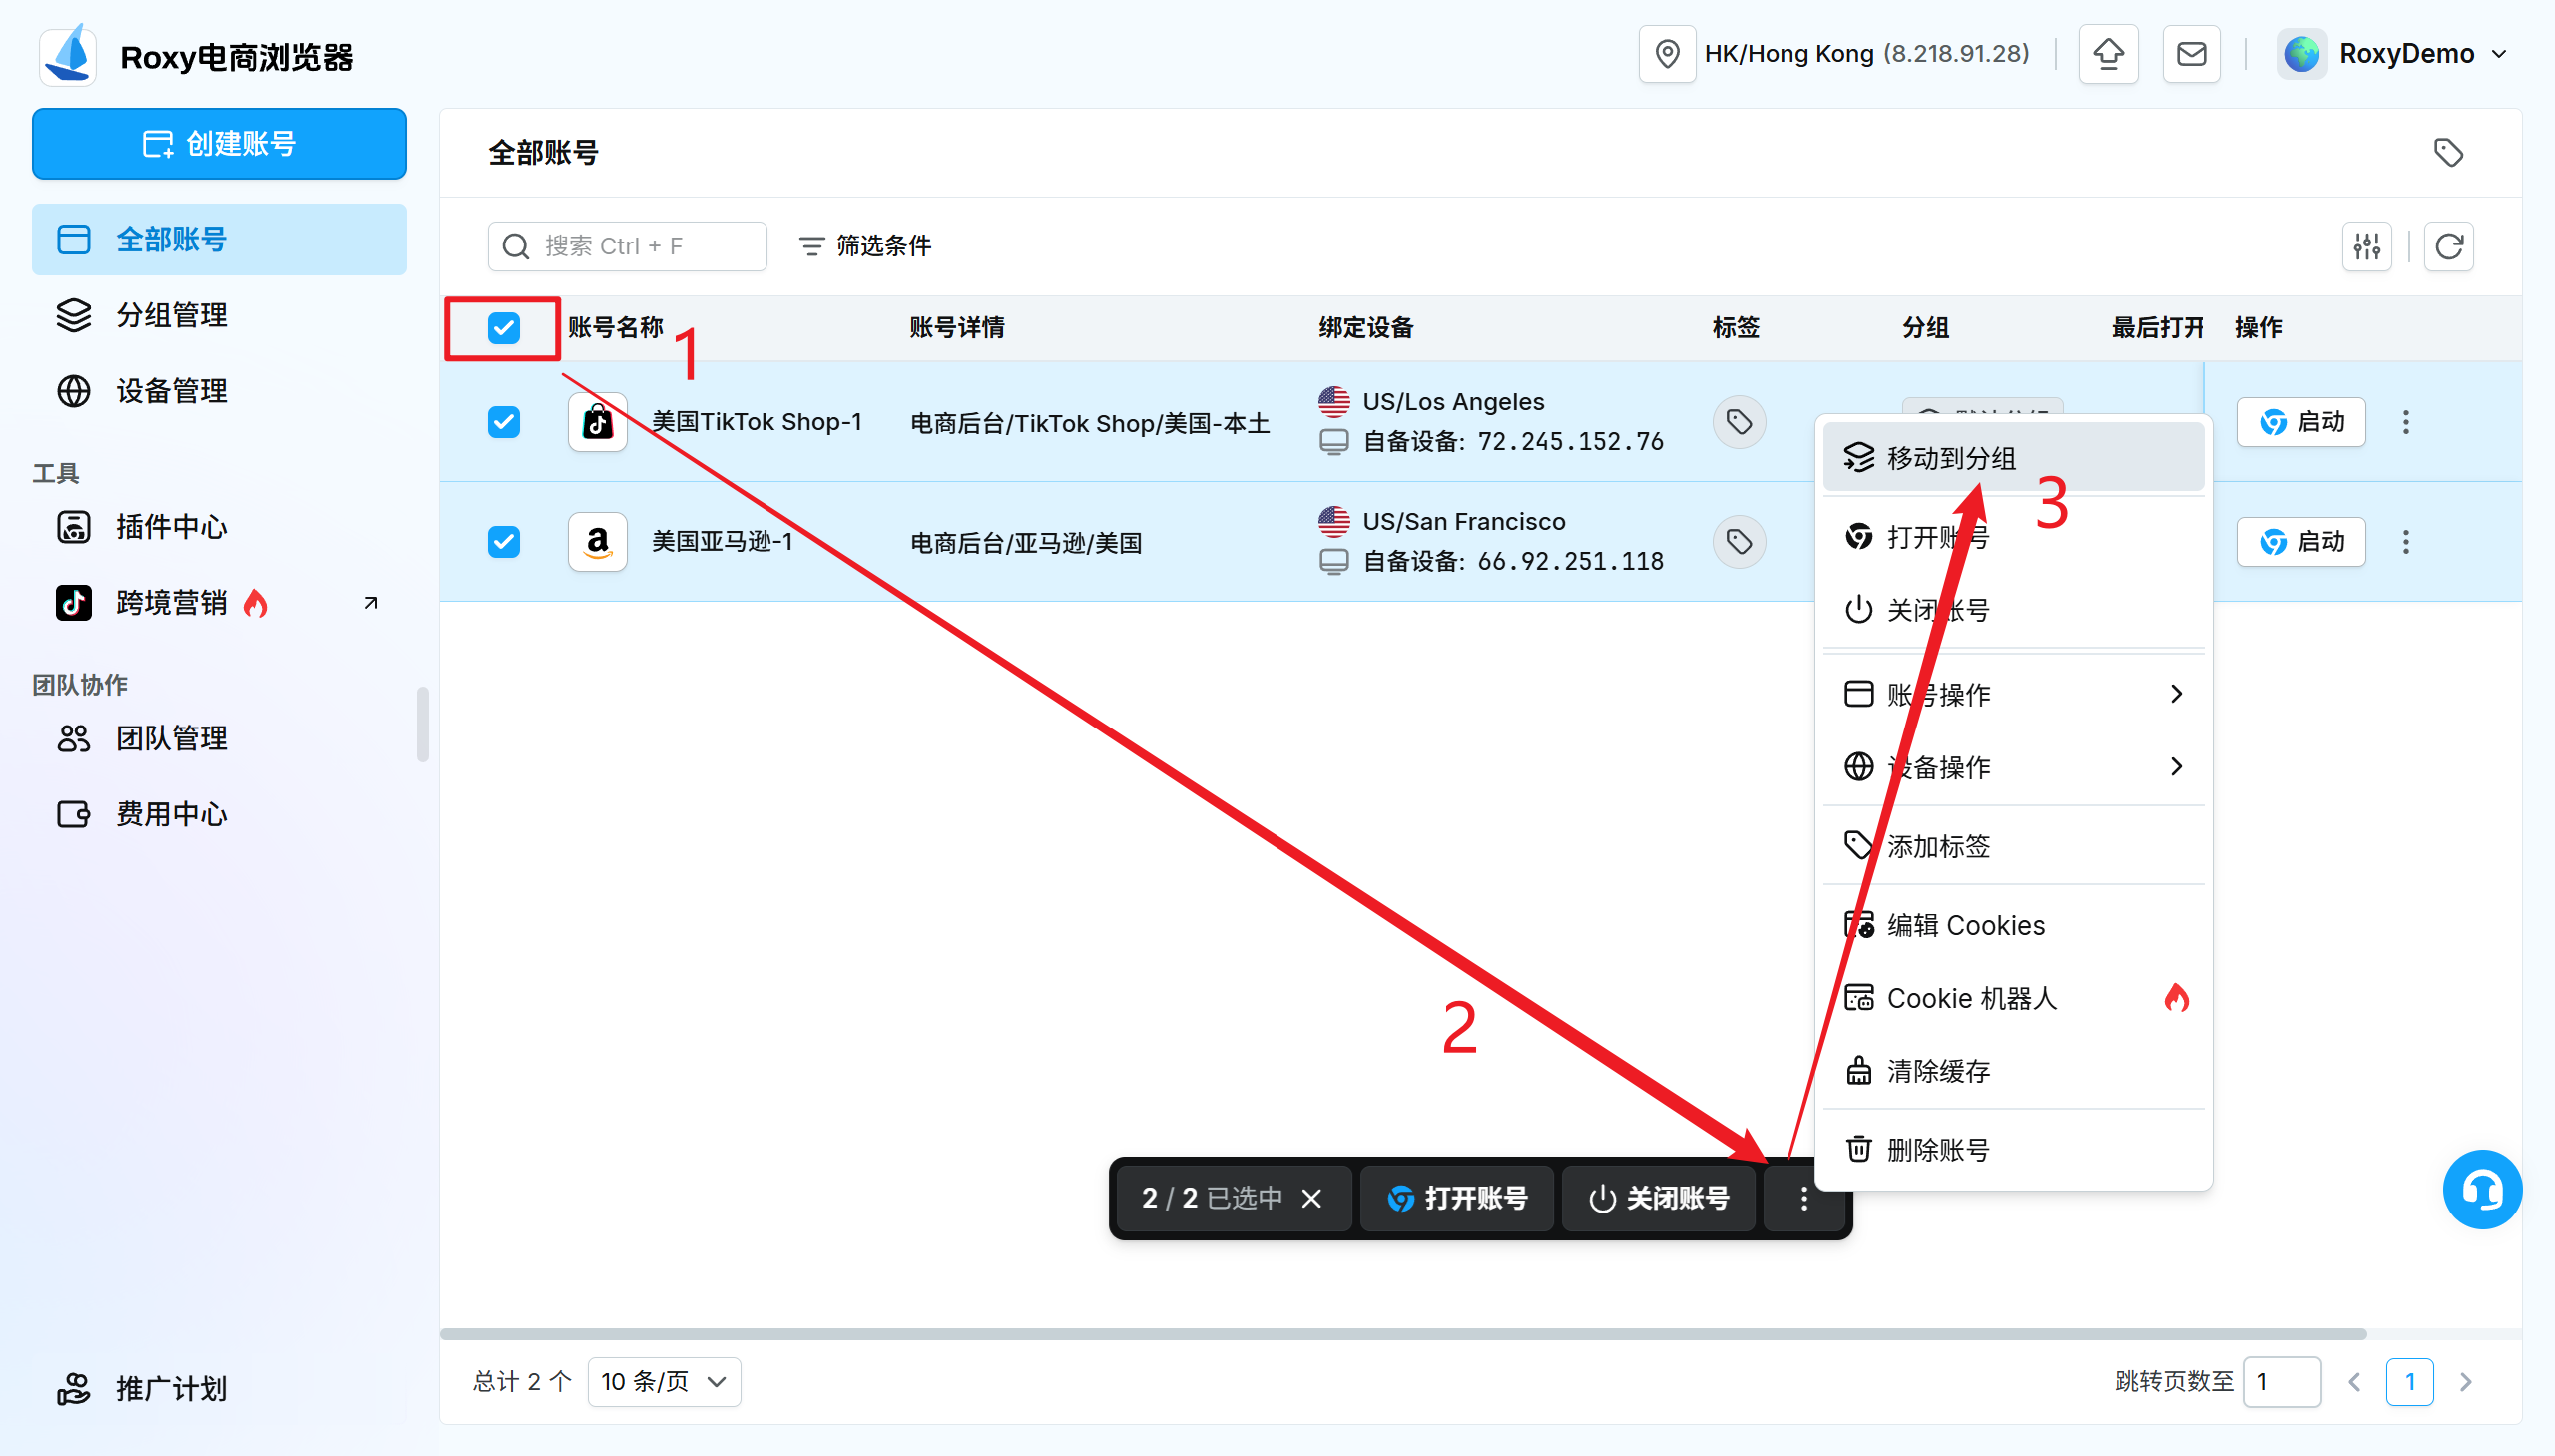Uncheck 美国亚马逊-1 row checkbox
The image size is (2555, 1456).
pos(504,542)
